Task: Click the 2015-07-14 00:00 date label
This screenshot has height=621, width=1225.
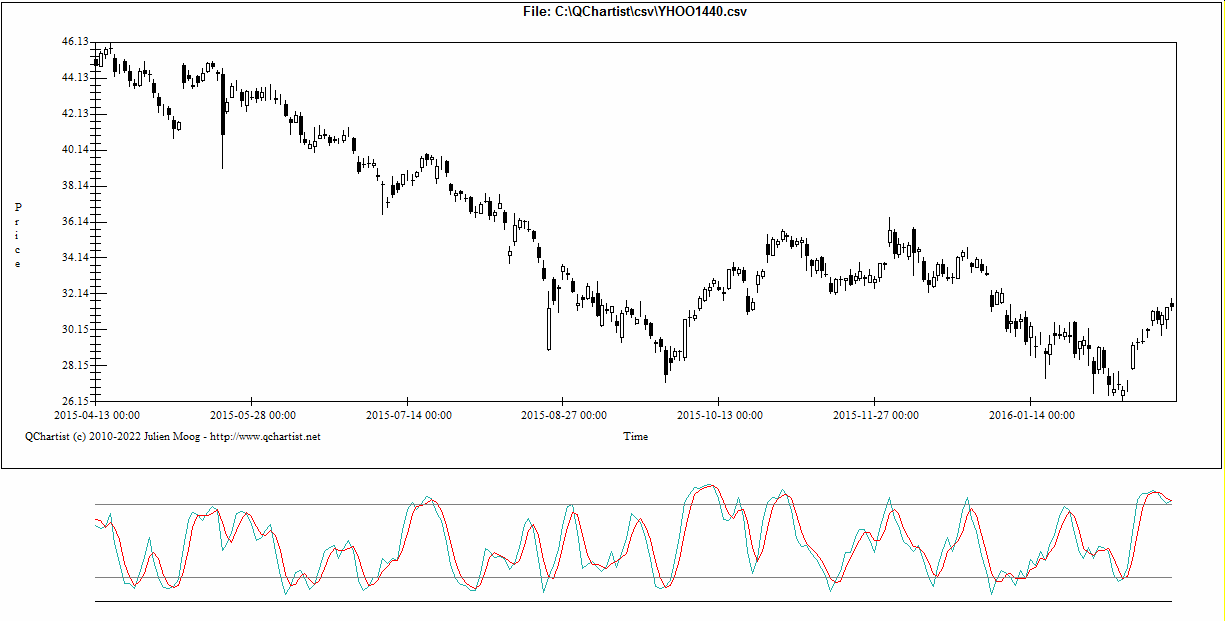Action: coord(408,415)
